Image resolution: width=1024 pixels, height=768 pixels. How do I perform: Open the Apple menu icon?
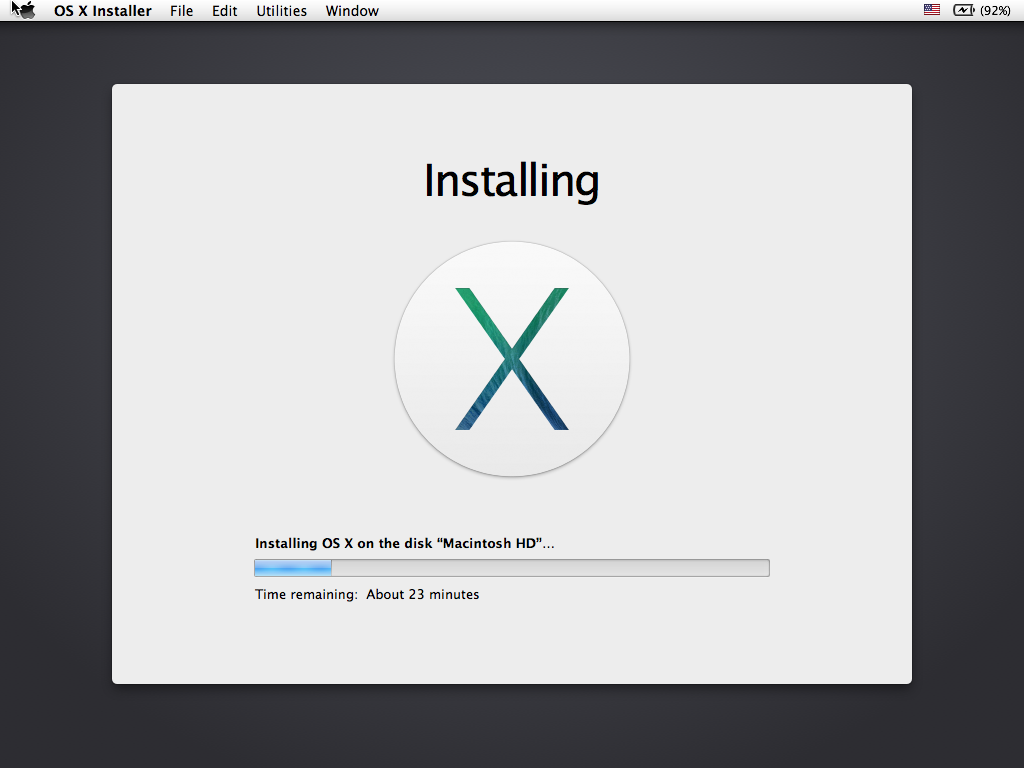[x=25, y=10]
